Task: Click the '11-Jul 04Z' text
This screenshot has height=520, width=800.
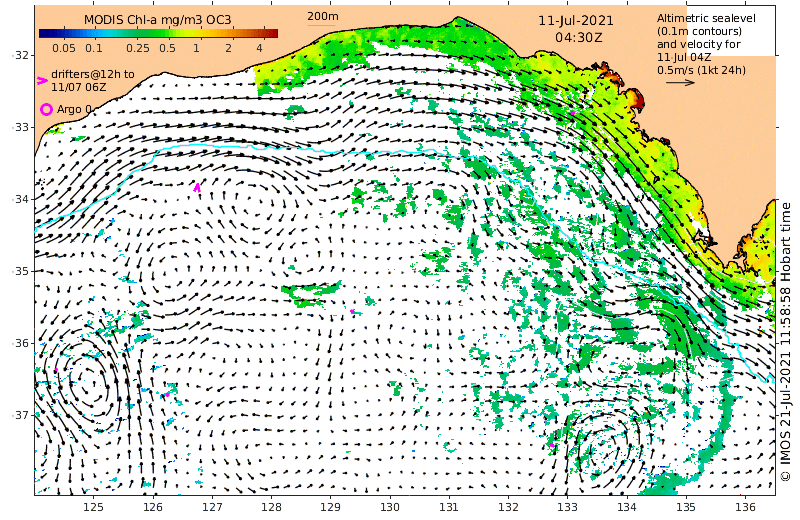Action: tap(684, 57)
